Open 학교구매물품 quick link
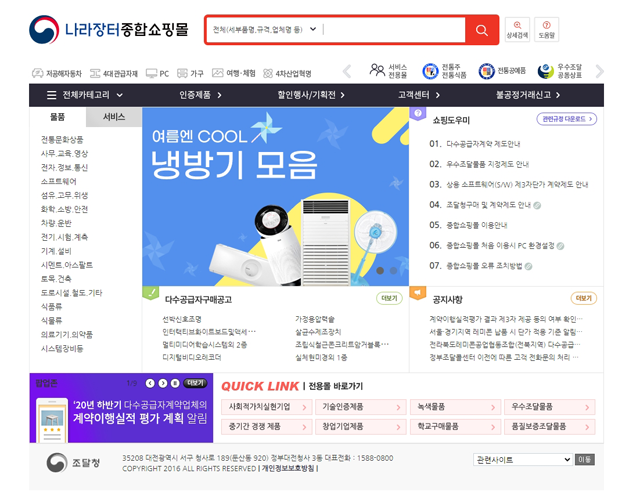This screenshot has height=499, width=640. (456, 427)
